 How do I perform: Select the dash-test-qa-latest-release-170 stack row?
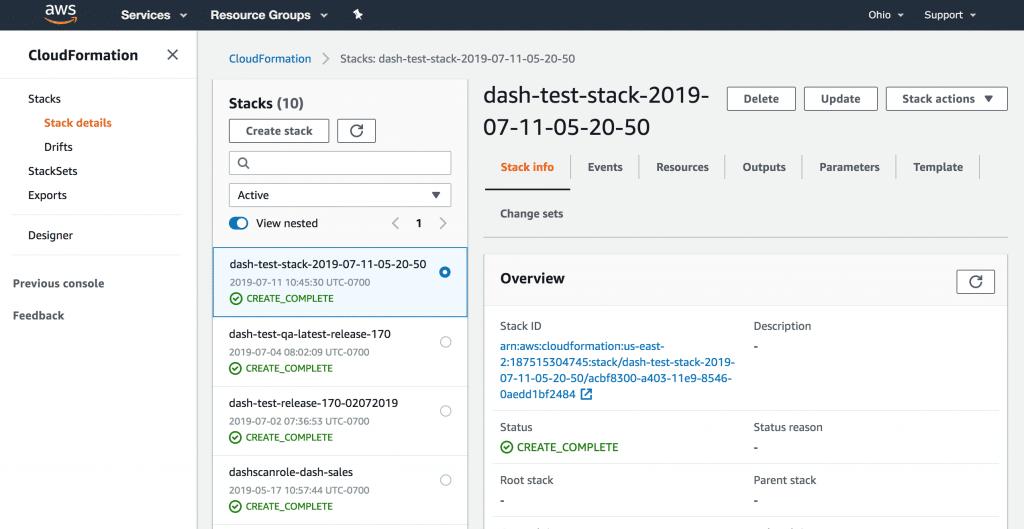[340, 351]
